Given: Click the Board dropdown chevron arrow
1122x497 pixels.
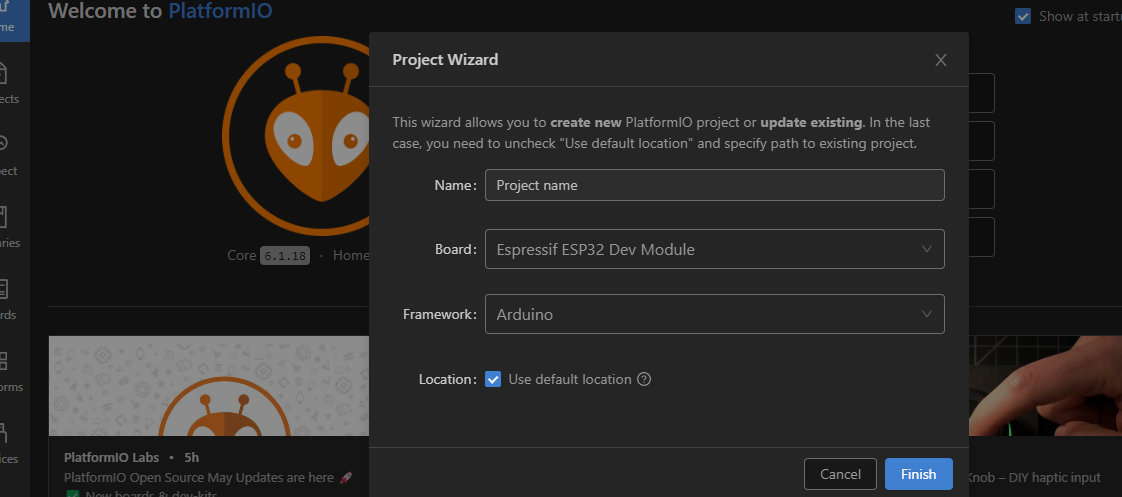Looking at the screenshot, I should 927,249.
